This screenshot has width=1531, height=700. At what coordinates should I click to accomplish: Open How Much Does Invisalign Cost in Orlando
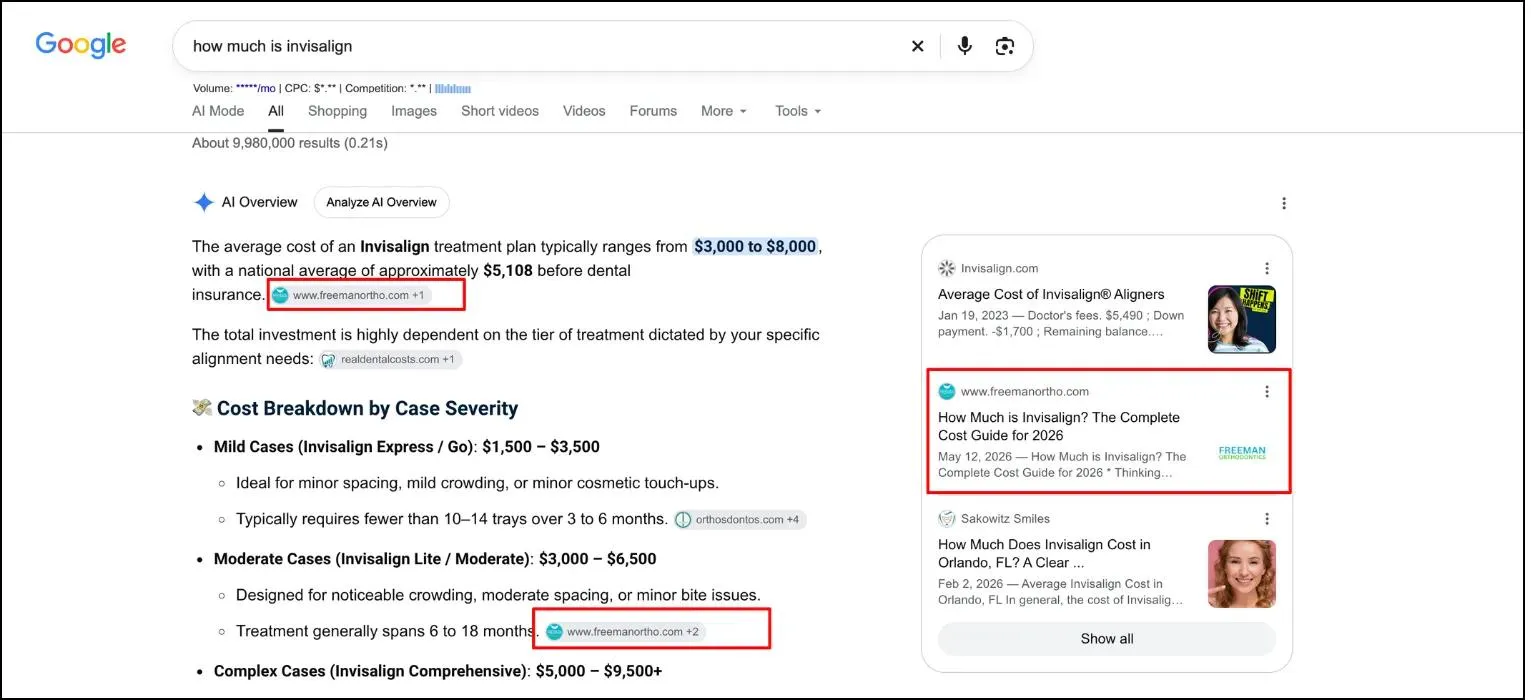point(1044,553)
